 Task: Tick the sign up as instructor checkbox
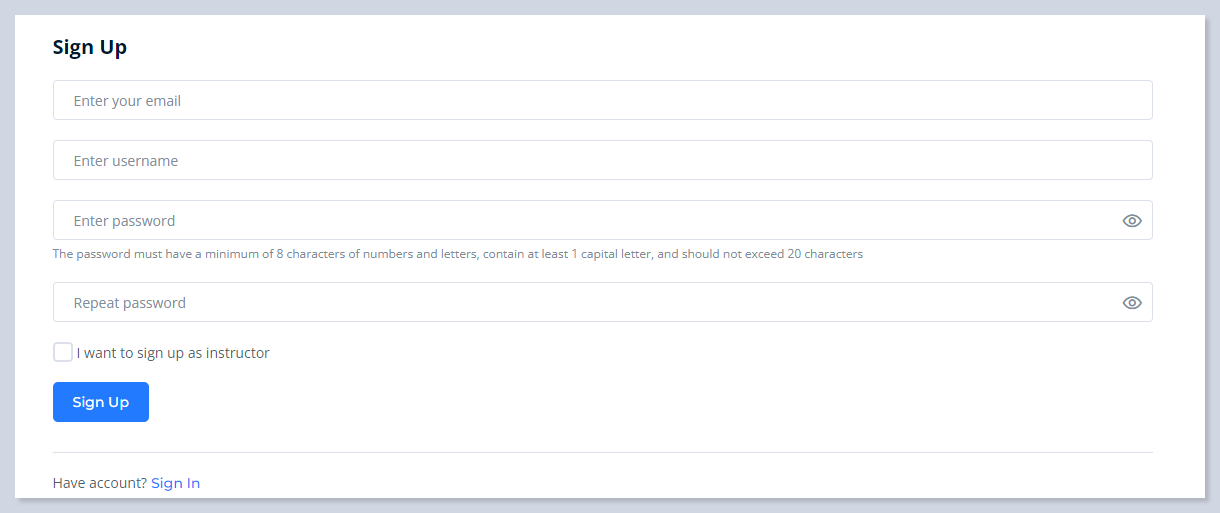(x=63, y=352)
